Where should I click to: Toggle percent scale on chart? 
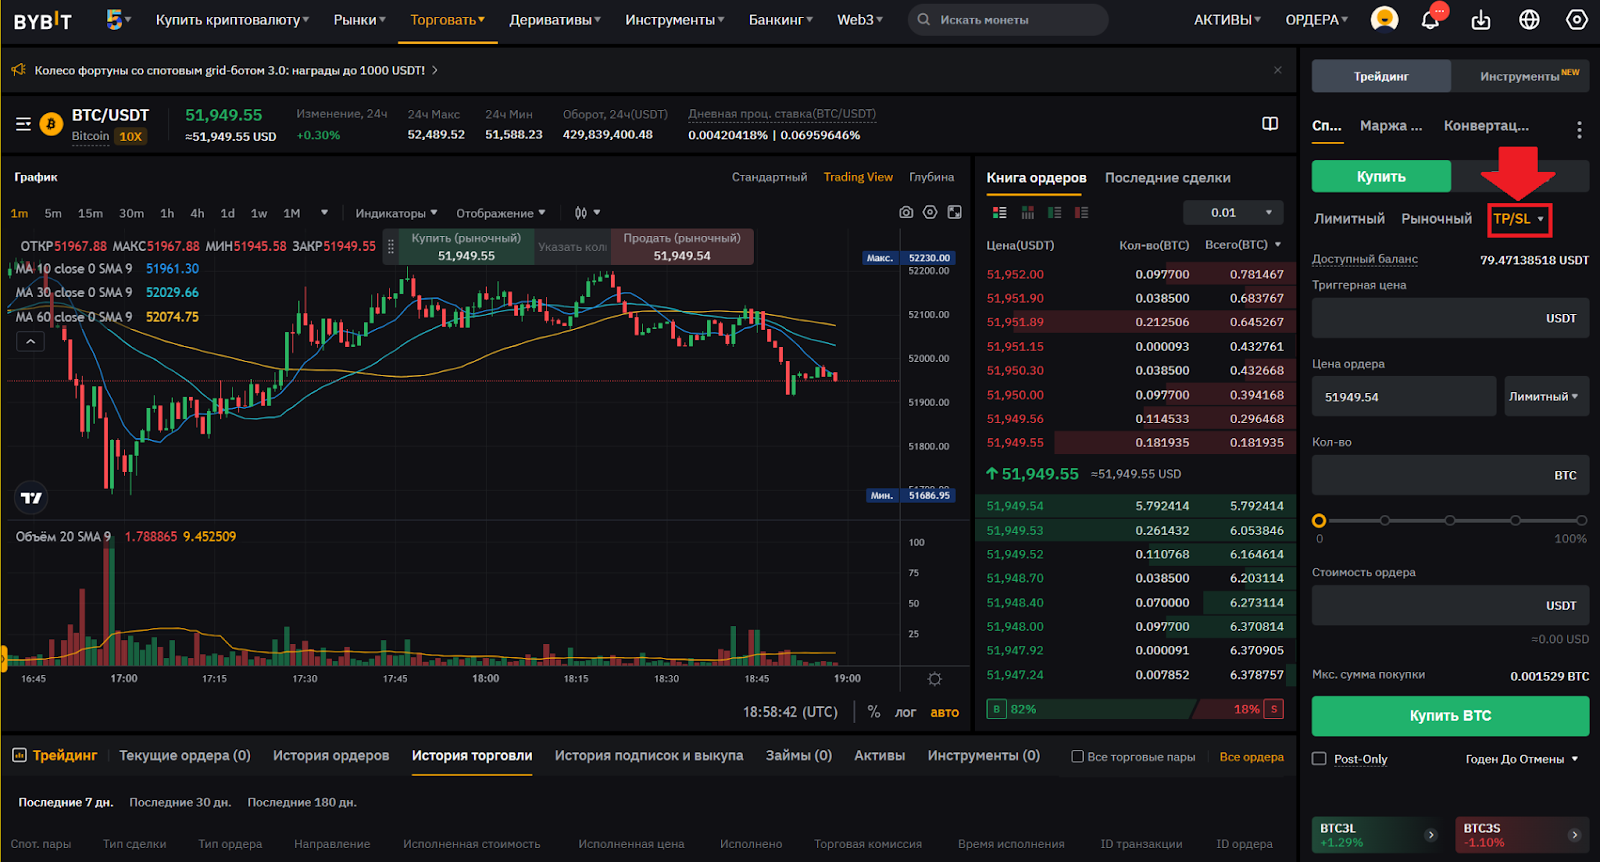[874, 712]
